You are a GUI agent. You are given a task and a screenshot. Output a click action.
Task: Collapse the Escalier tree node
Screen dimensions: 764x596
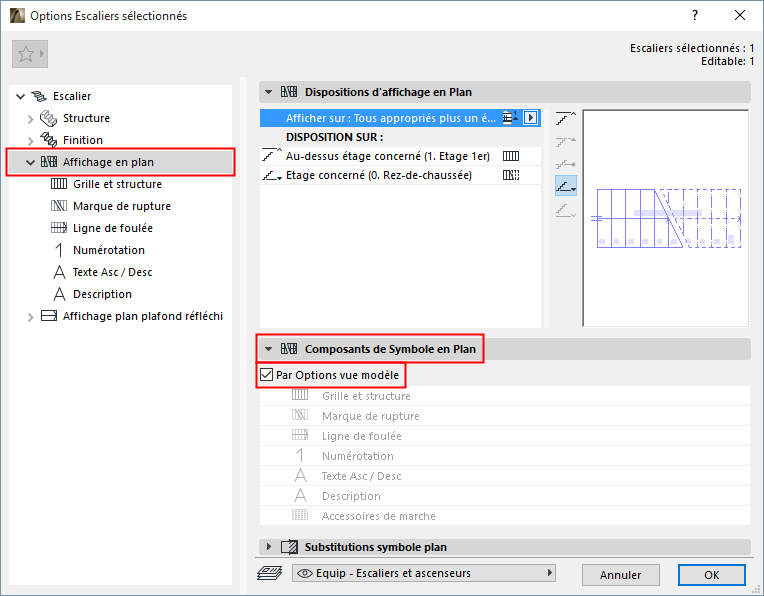click(20, 96)
